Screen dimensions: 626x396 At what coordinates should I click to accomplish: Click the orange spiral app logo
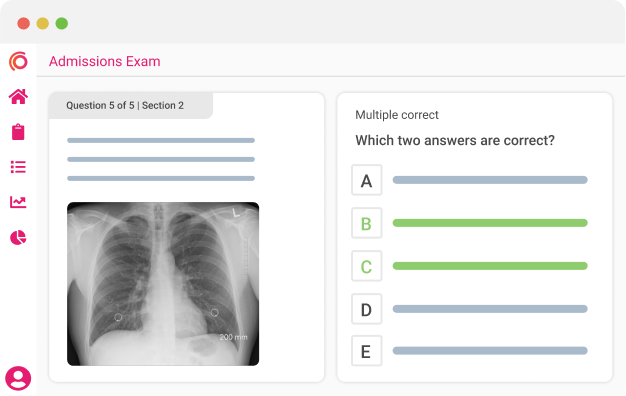(18, 61)
